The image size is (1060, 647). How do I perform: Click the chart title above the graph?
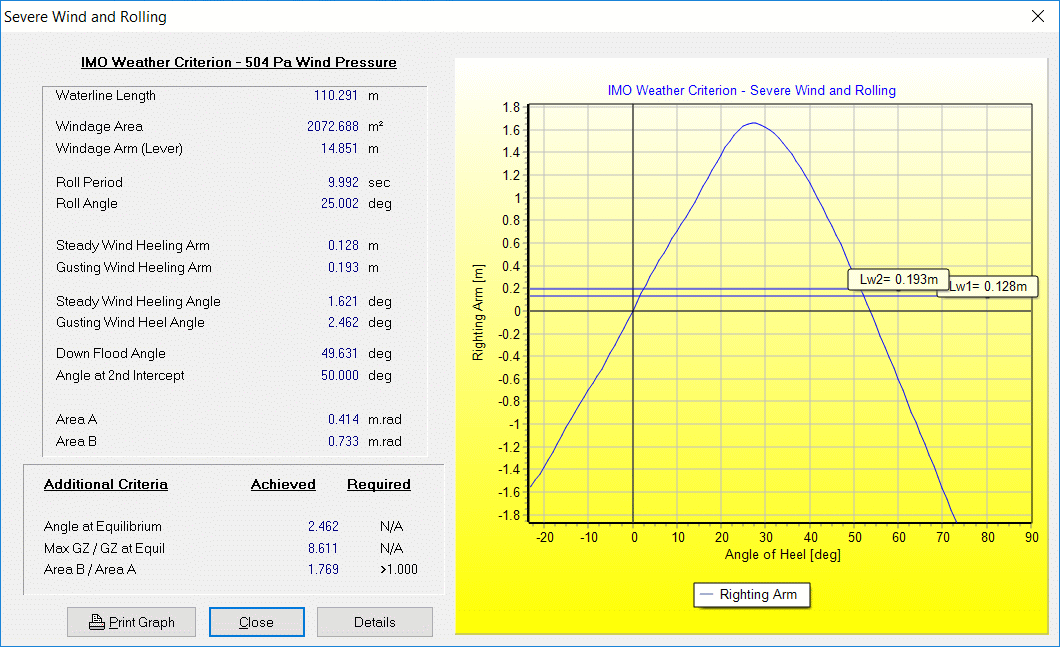coord(751,90)
